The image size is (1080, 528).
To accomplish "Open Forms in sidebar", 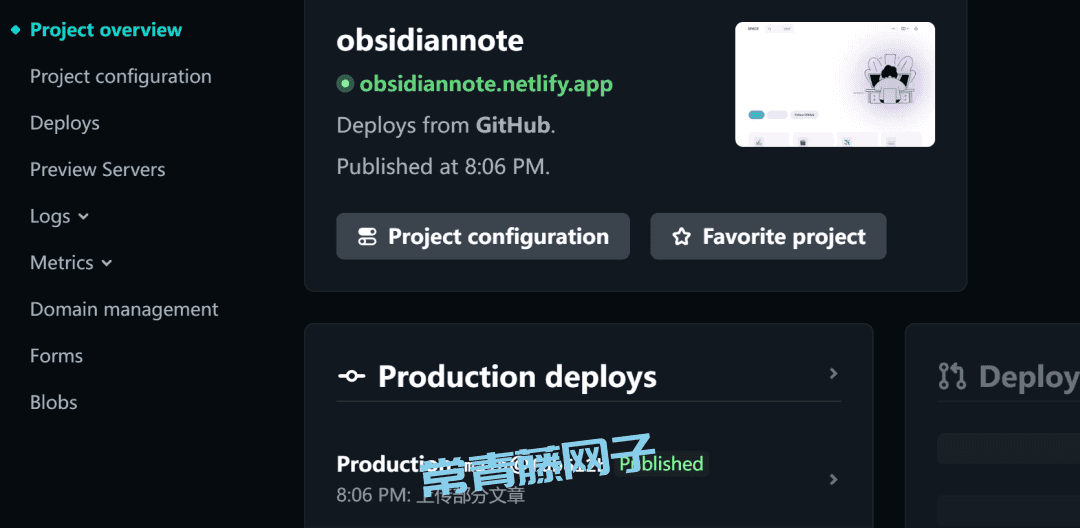I will 56,356.
